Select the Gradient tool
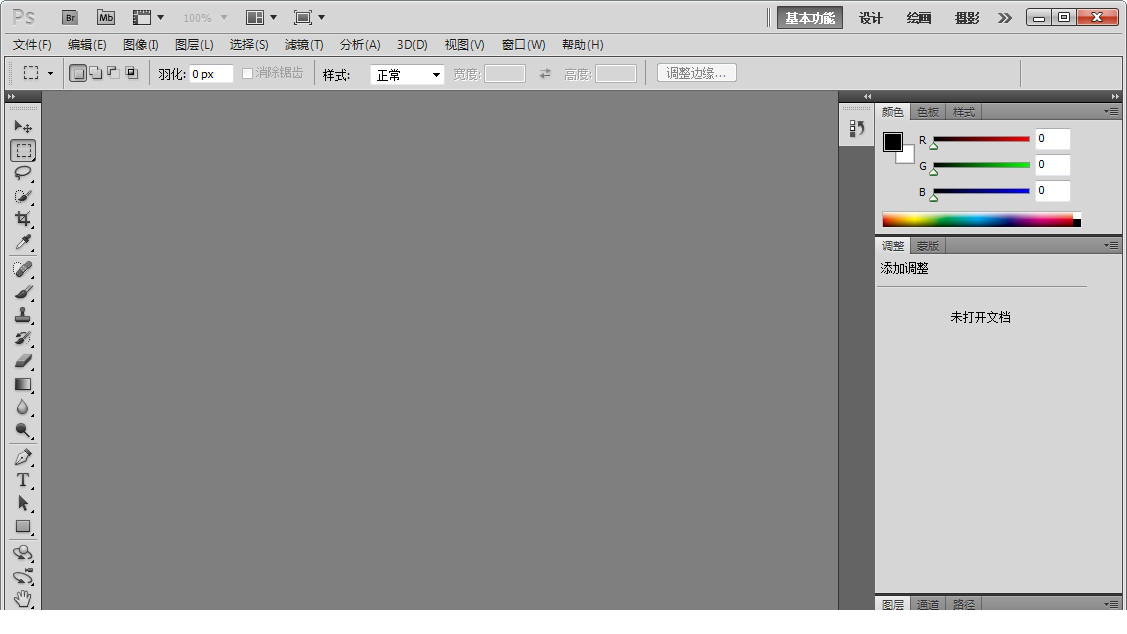1127x634 pixels. pyautogui.click(x=23, y=385)
